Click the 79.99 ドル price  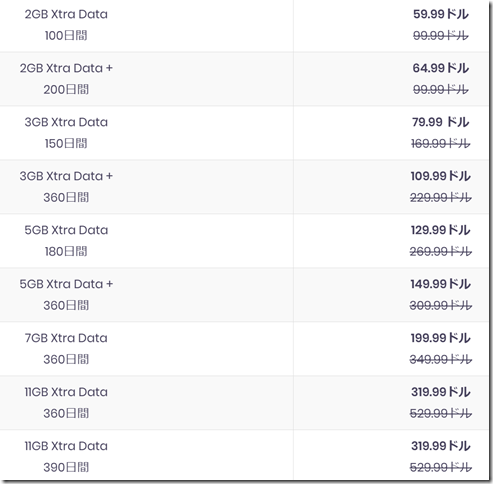point(441,122)
